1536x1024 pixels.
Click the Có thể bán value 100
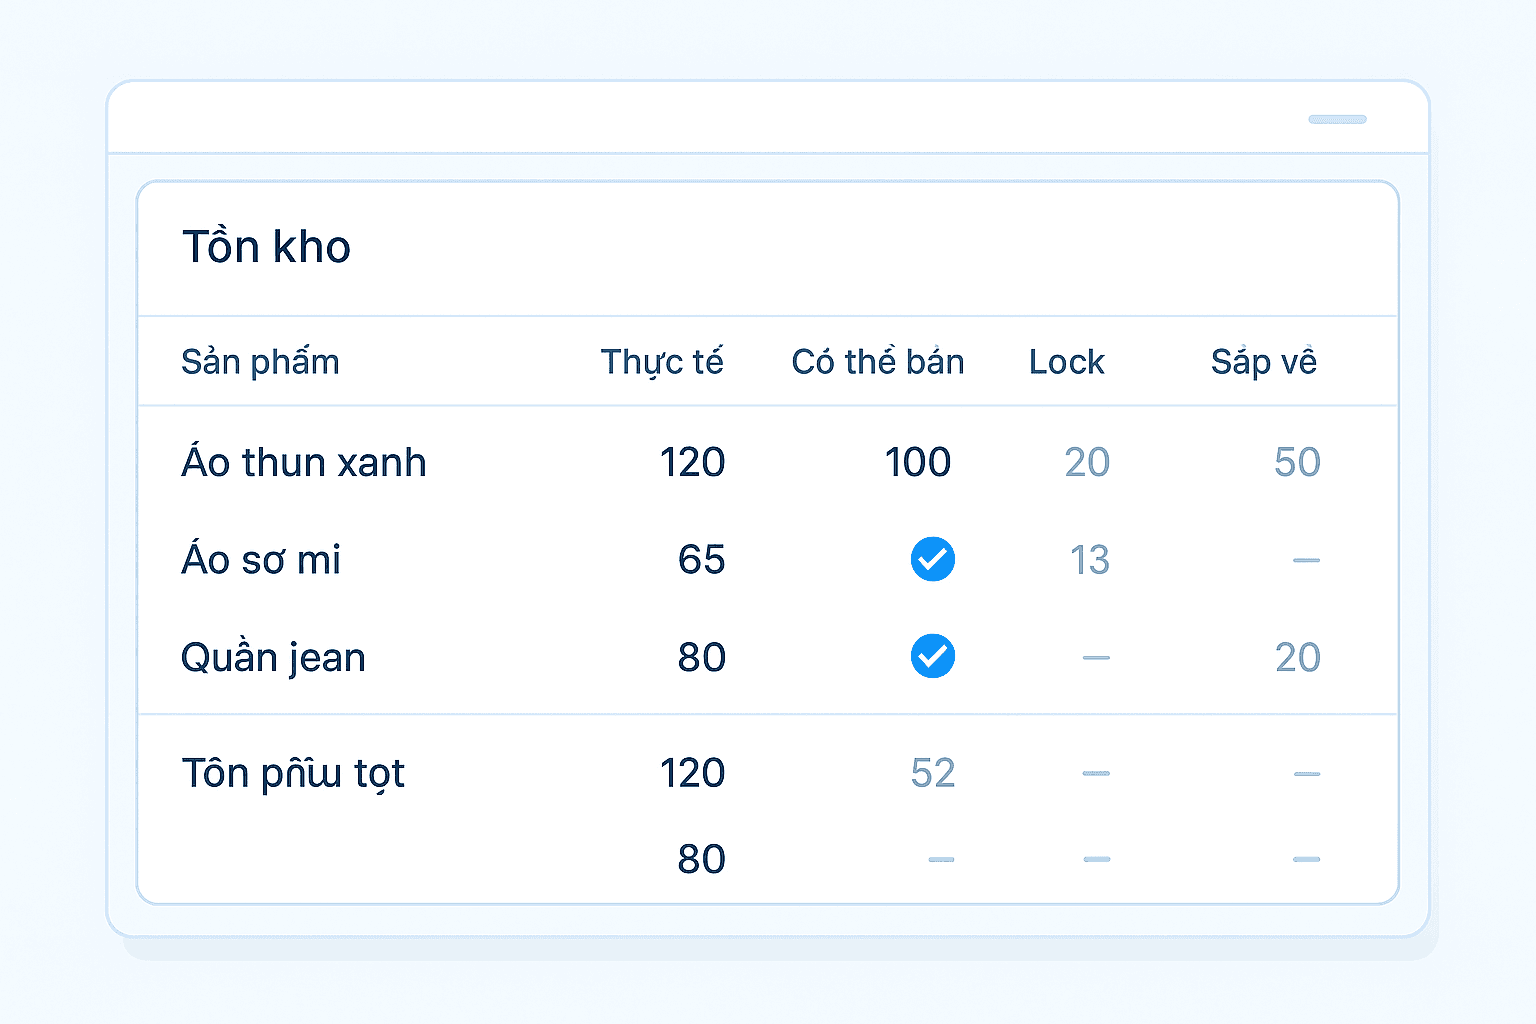917,463
